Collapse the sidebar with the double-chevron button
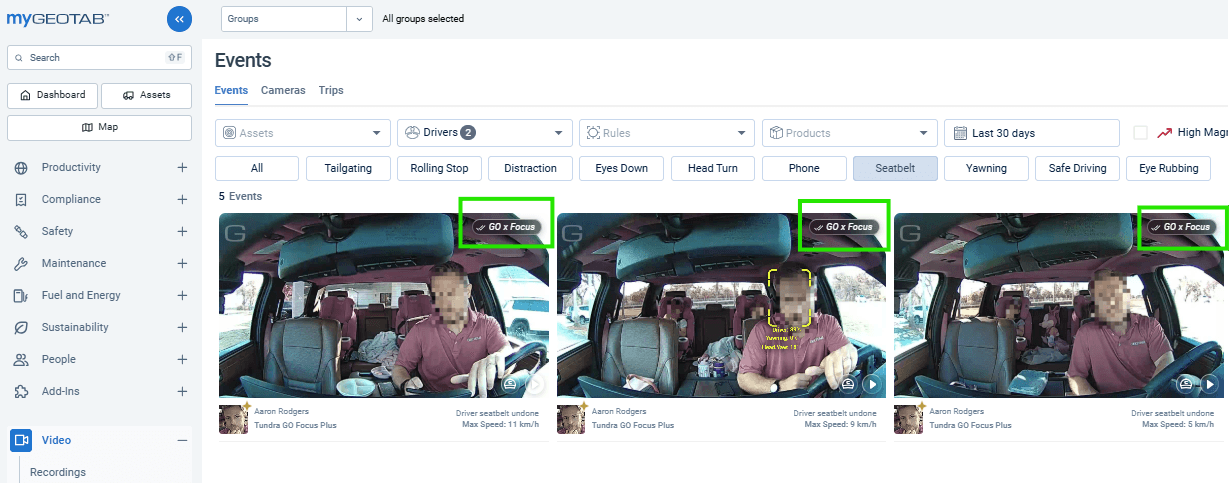The image size is (1230, 483). (x=179, y=18)
